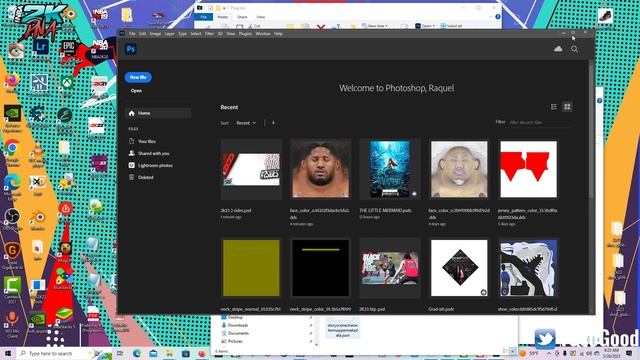640x360 pixels.
Task: Open Deleted in the sidebar
Action: point(145,177)
